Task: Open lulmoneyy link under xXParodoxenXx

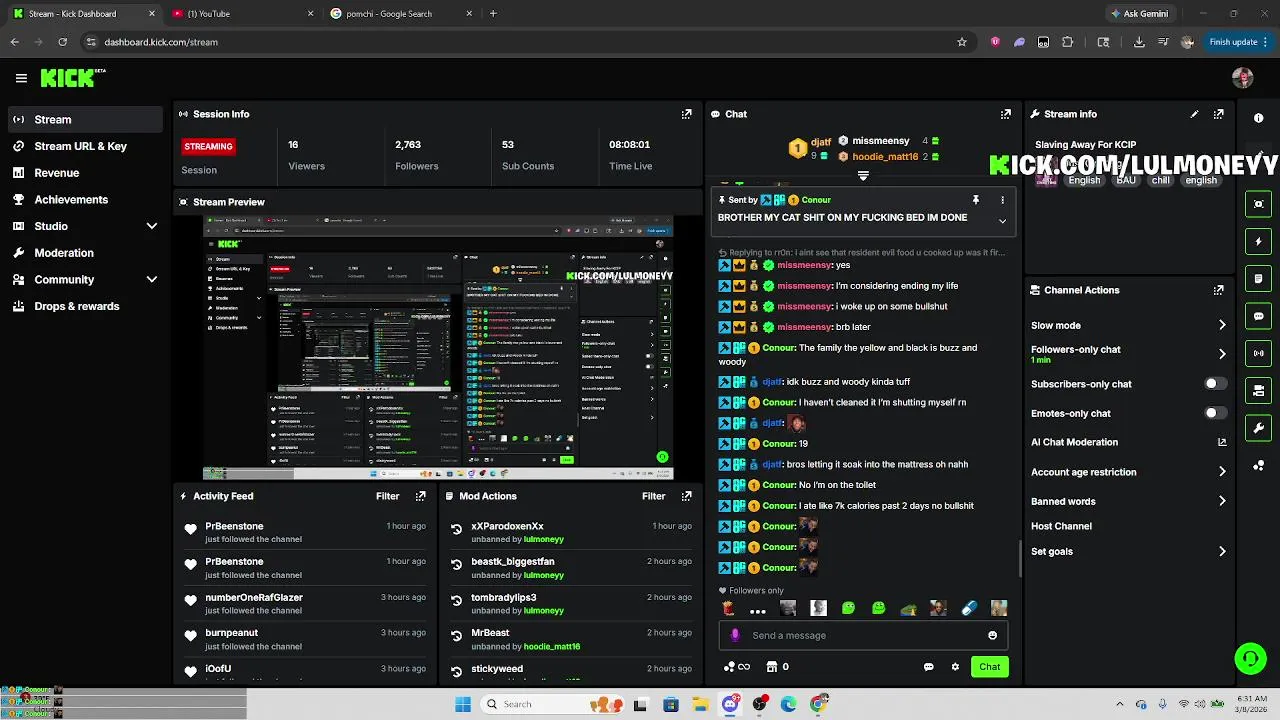Action: (544, 539)
